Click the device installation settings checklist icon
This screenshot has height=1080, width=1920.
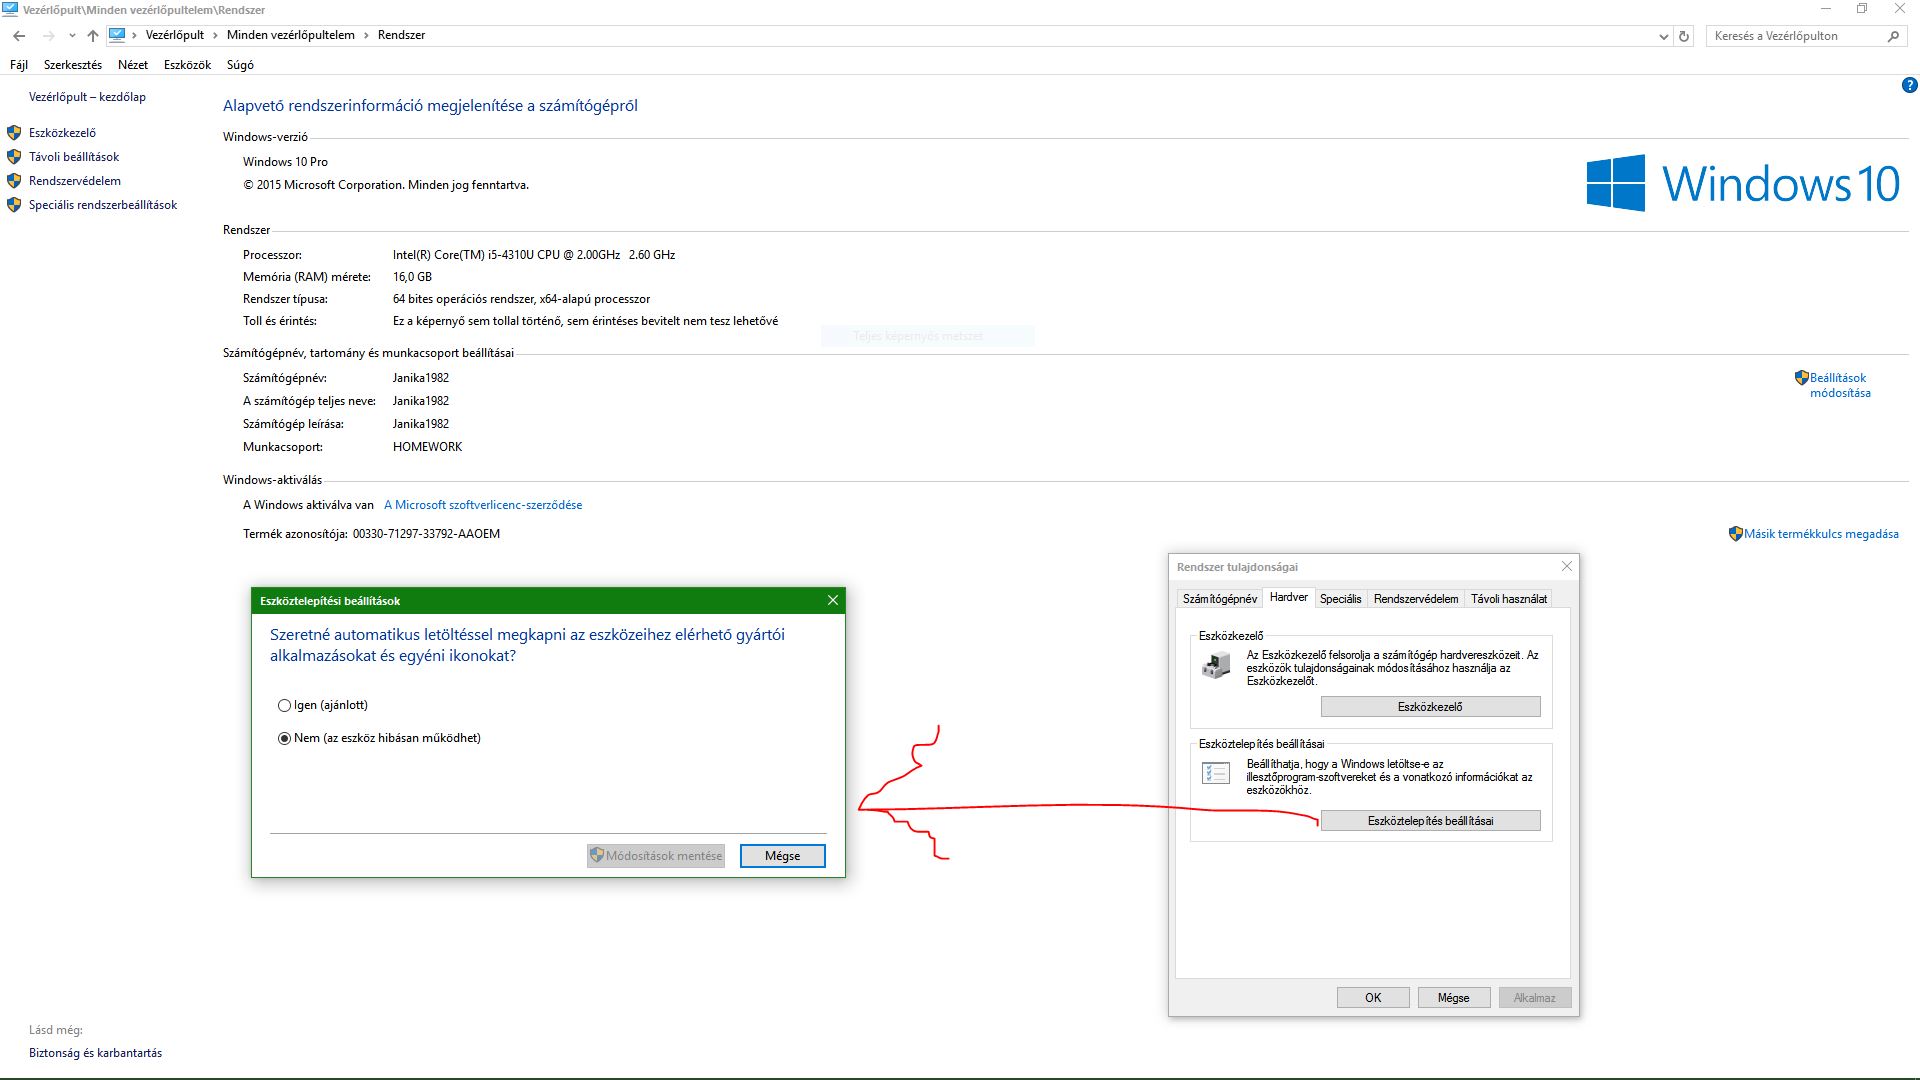pyautogui.click(x=1216, y=773)
